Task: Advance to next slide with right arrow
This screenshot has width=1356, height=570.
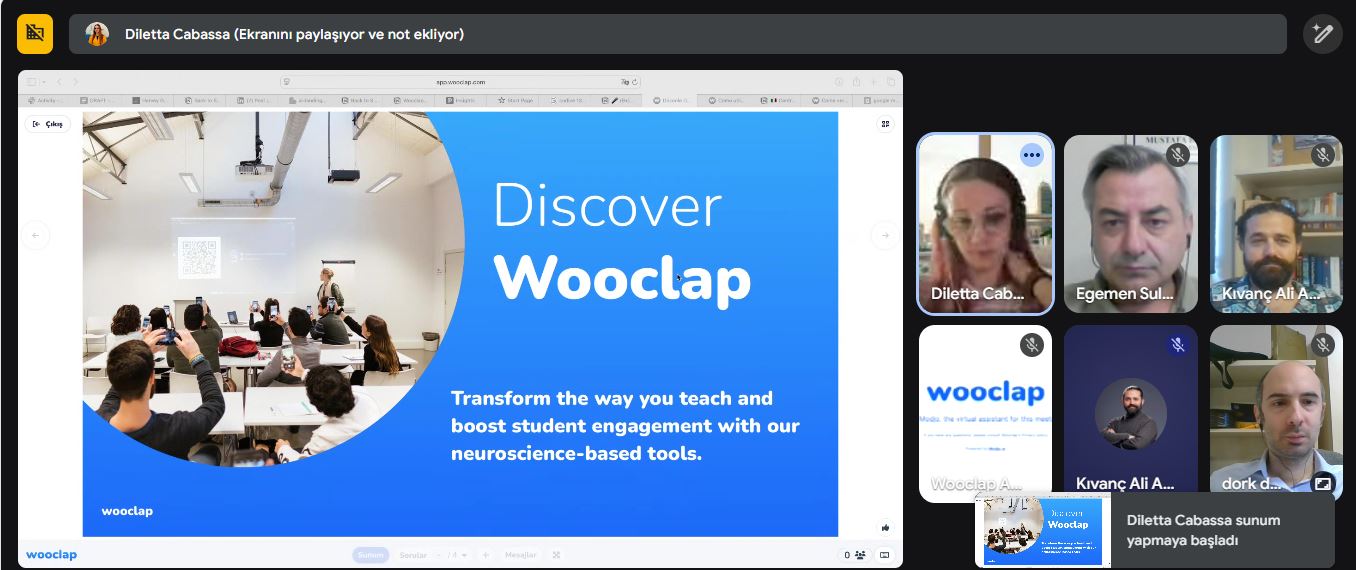Action: pos(884,236)
